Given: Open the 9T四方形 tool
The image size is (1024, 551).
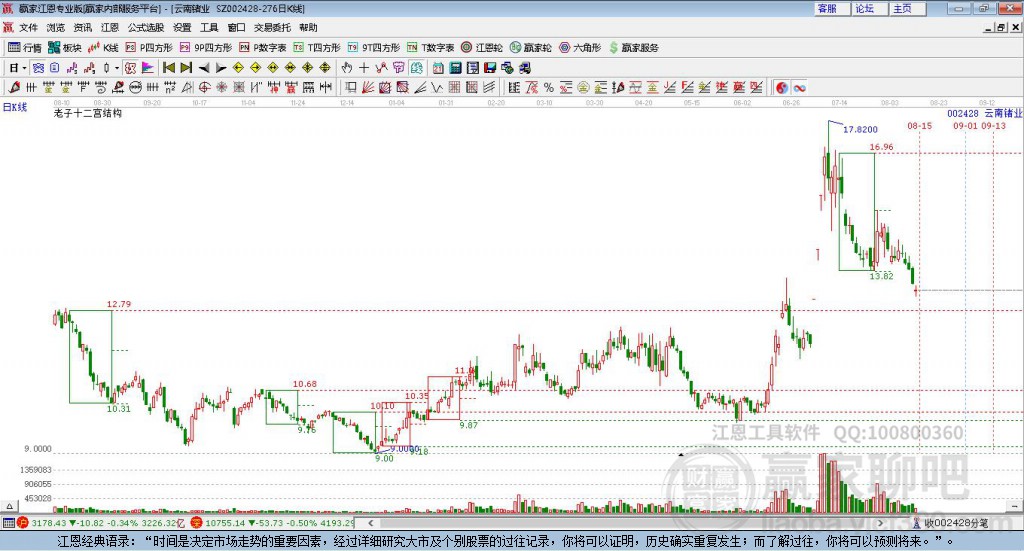Looking at the screenshot, I should (374, 48).
